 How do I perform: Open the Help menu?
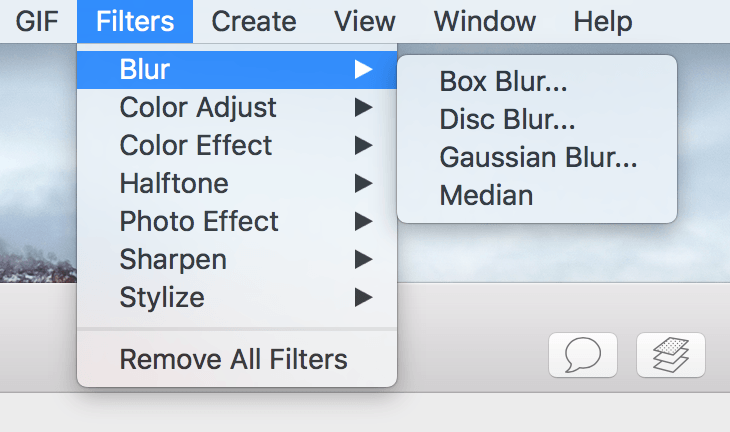click(603, 21)
